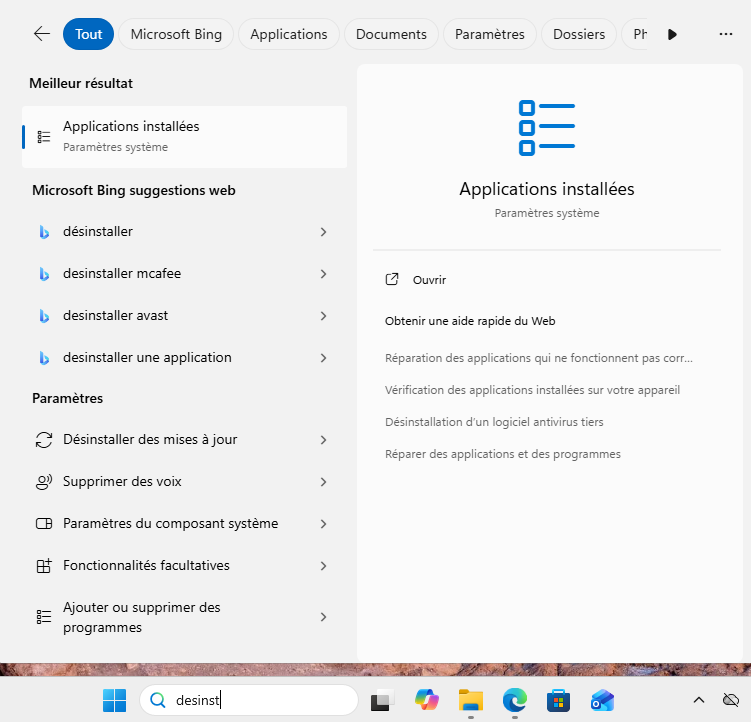Show hidden system tray icons

point(699,700)
